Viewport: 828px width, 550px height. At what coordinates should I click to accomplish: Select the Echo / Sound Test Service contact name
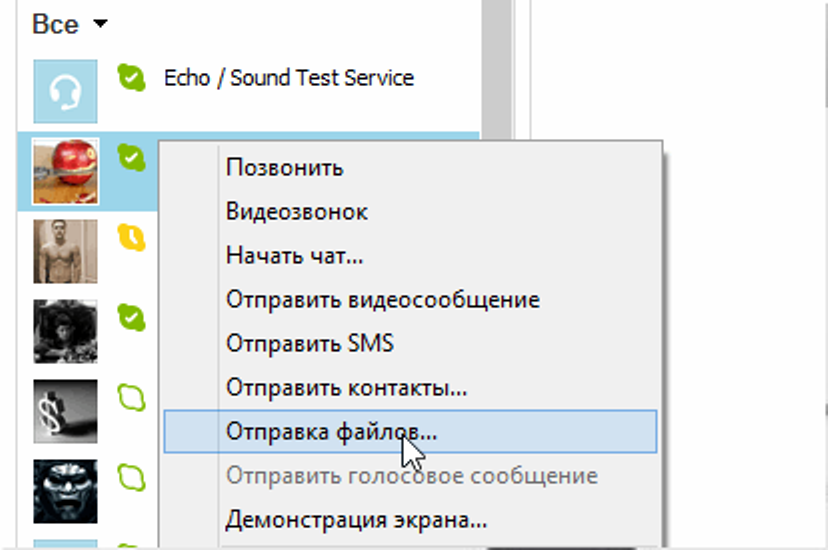pos(288,78)
